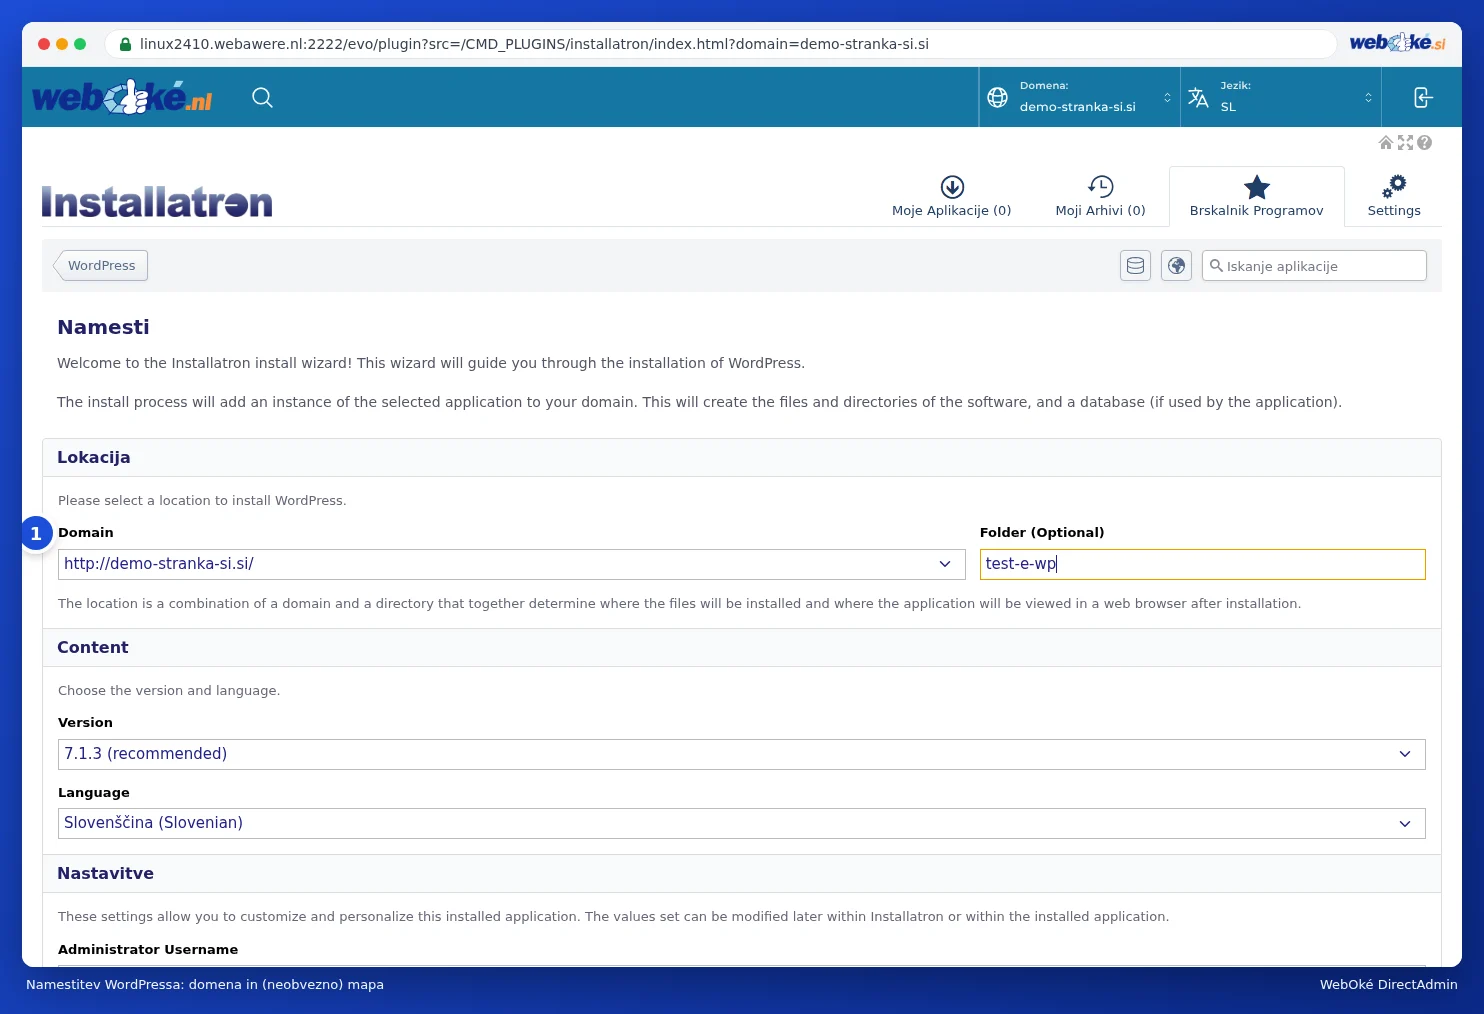
Task: Click the 'Folder (Optional)' label
Action: click(1042, 532)
